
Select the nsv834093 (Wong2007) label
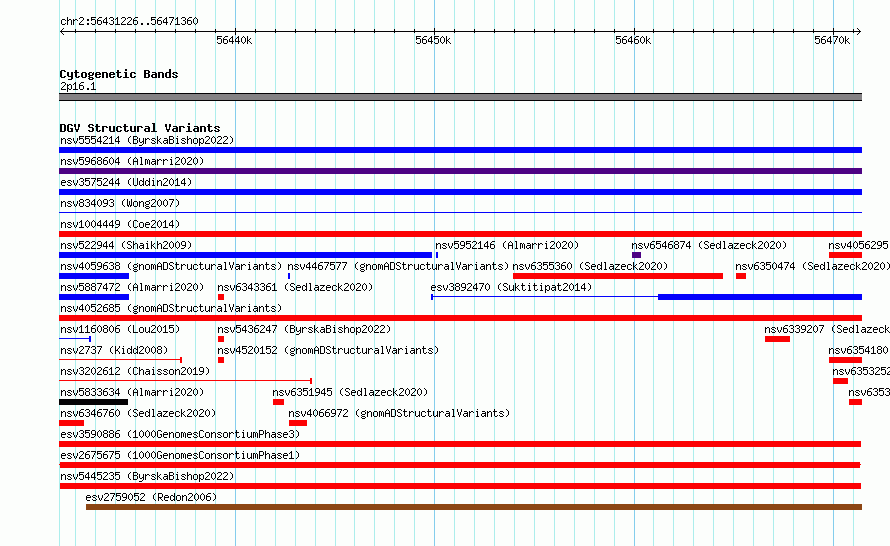click(x=120, y=203)
